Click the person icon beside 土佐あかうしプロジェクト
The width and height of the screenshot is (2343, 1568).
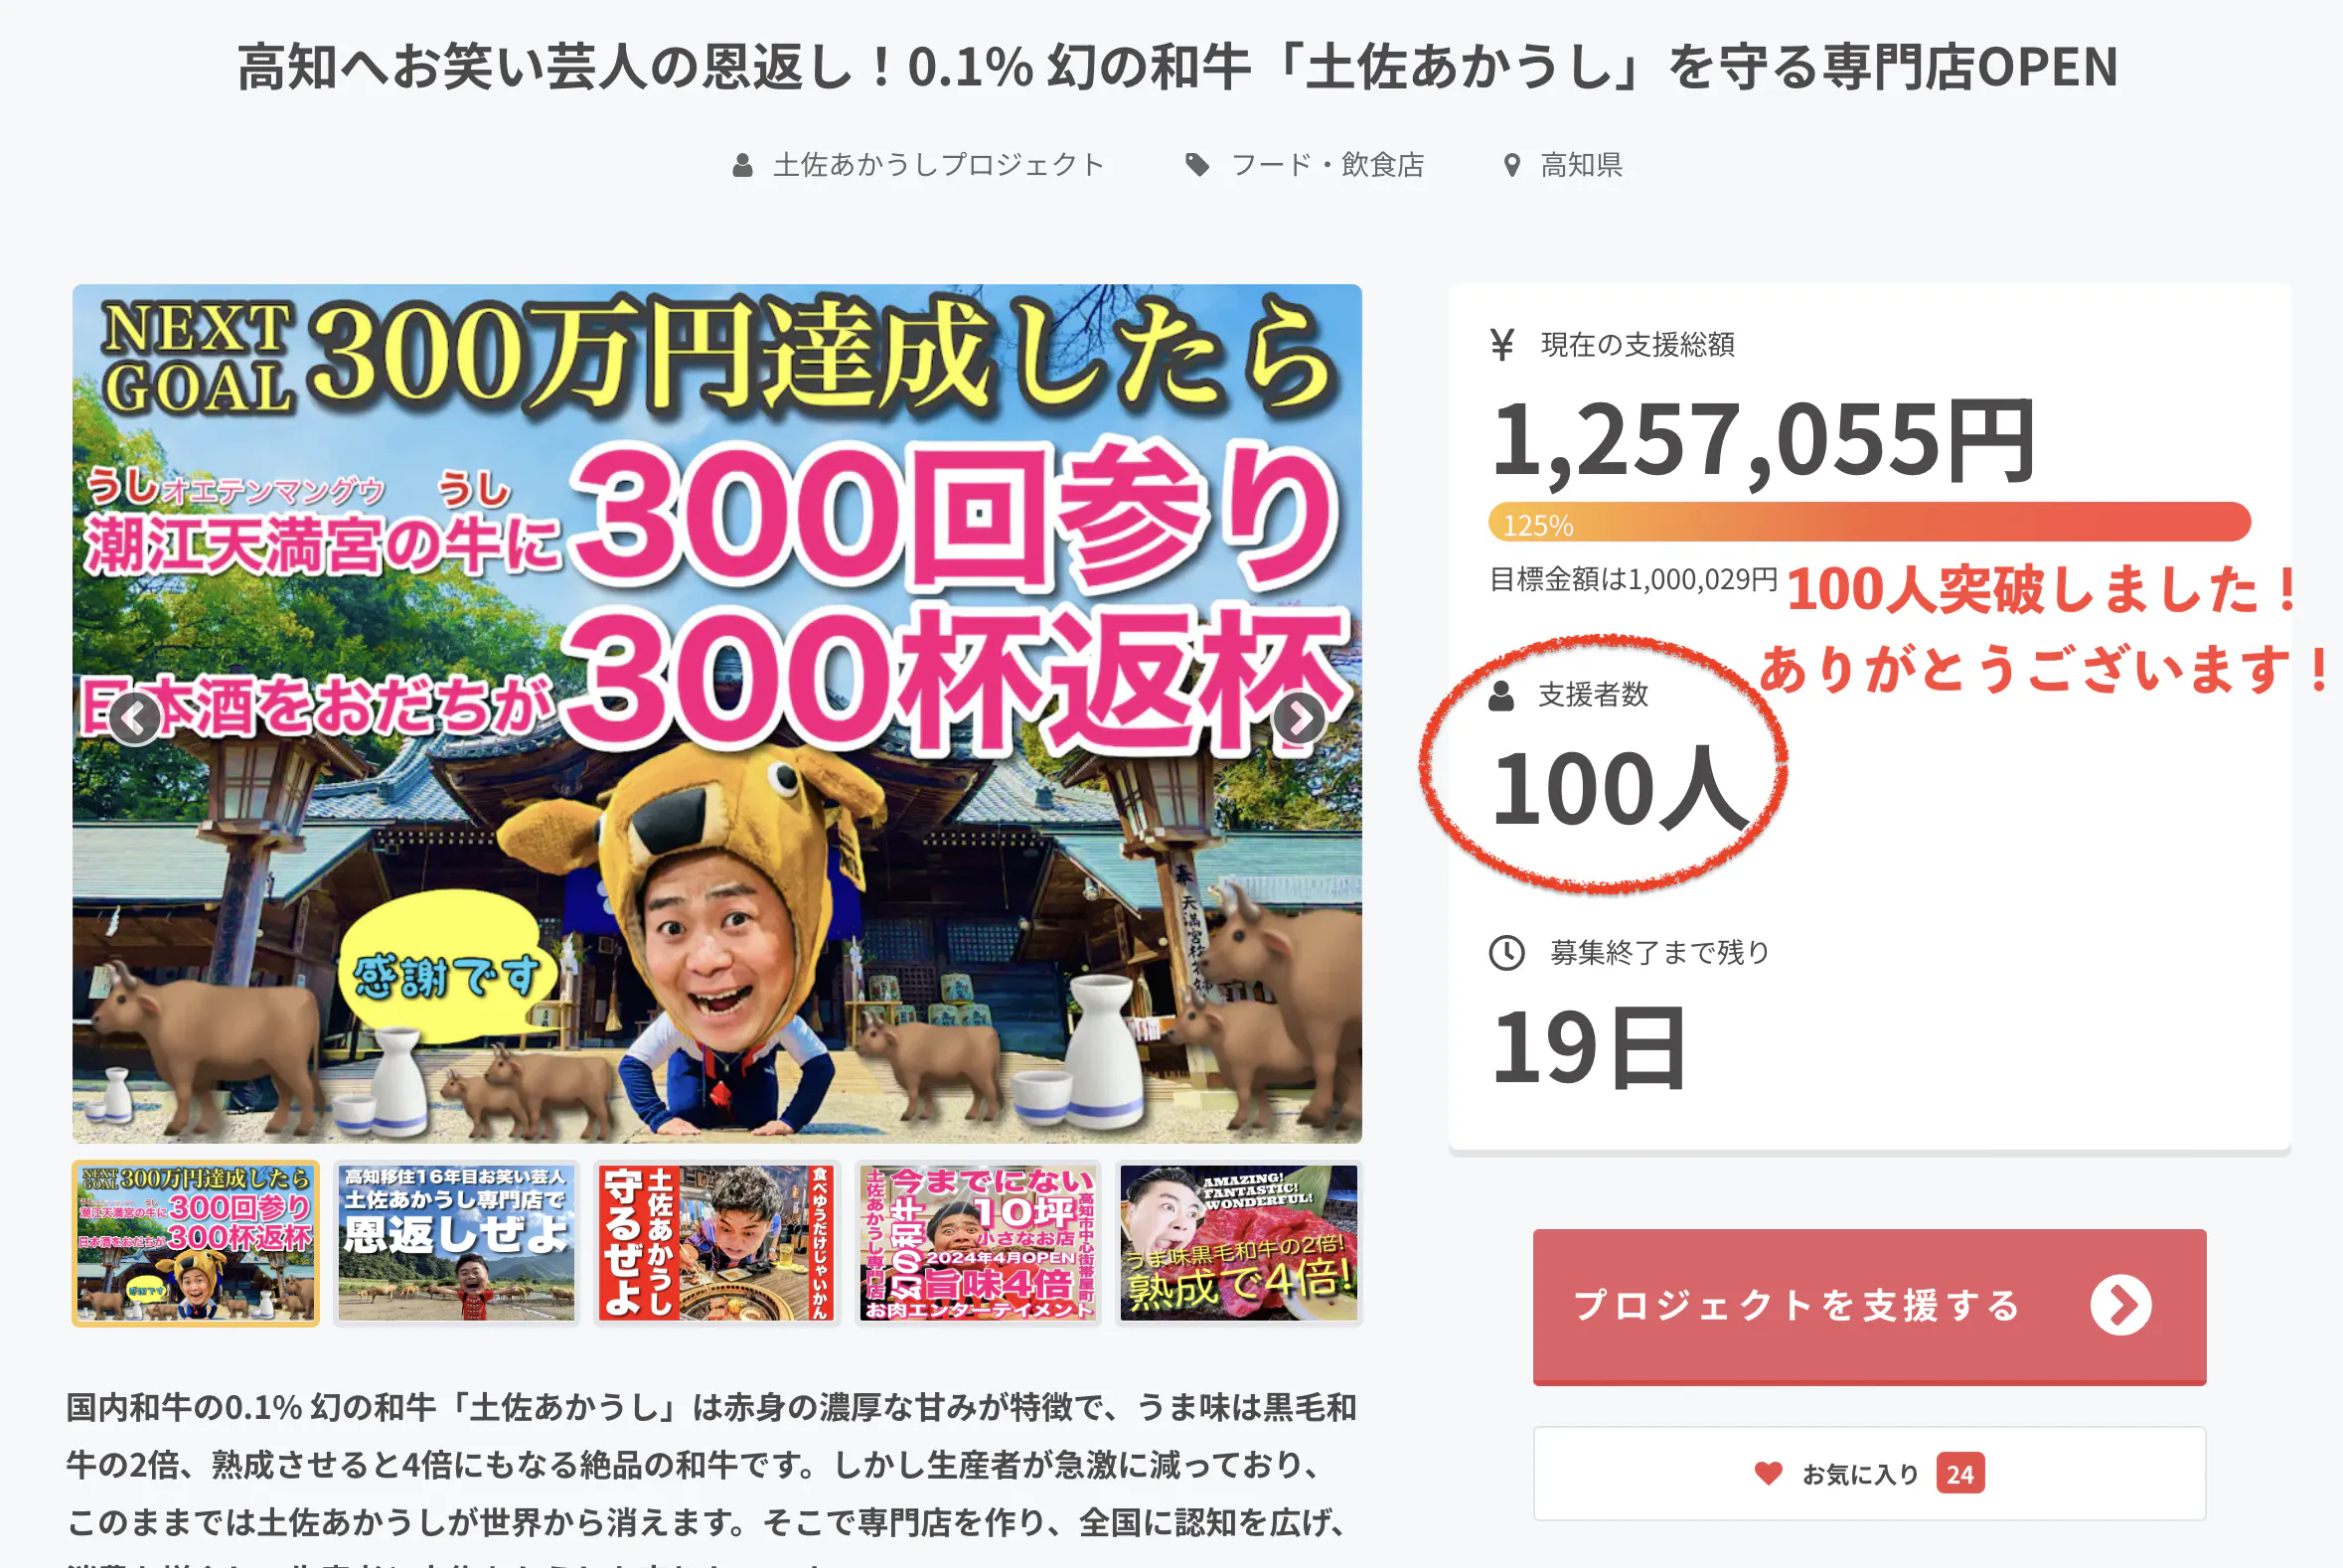click(x=742, y=165)
